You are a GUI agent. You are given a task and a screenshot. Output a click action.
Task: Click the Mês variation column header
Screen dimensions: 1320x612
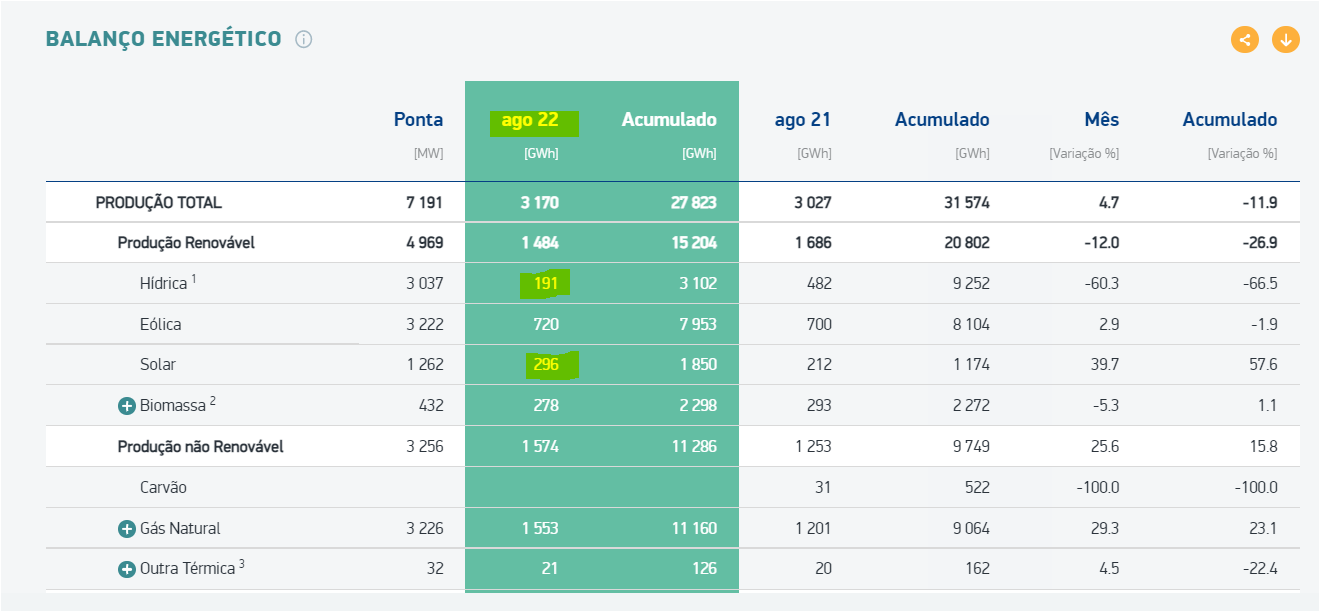[x=1101, y=120]
